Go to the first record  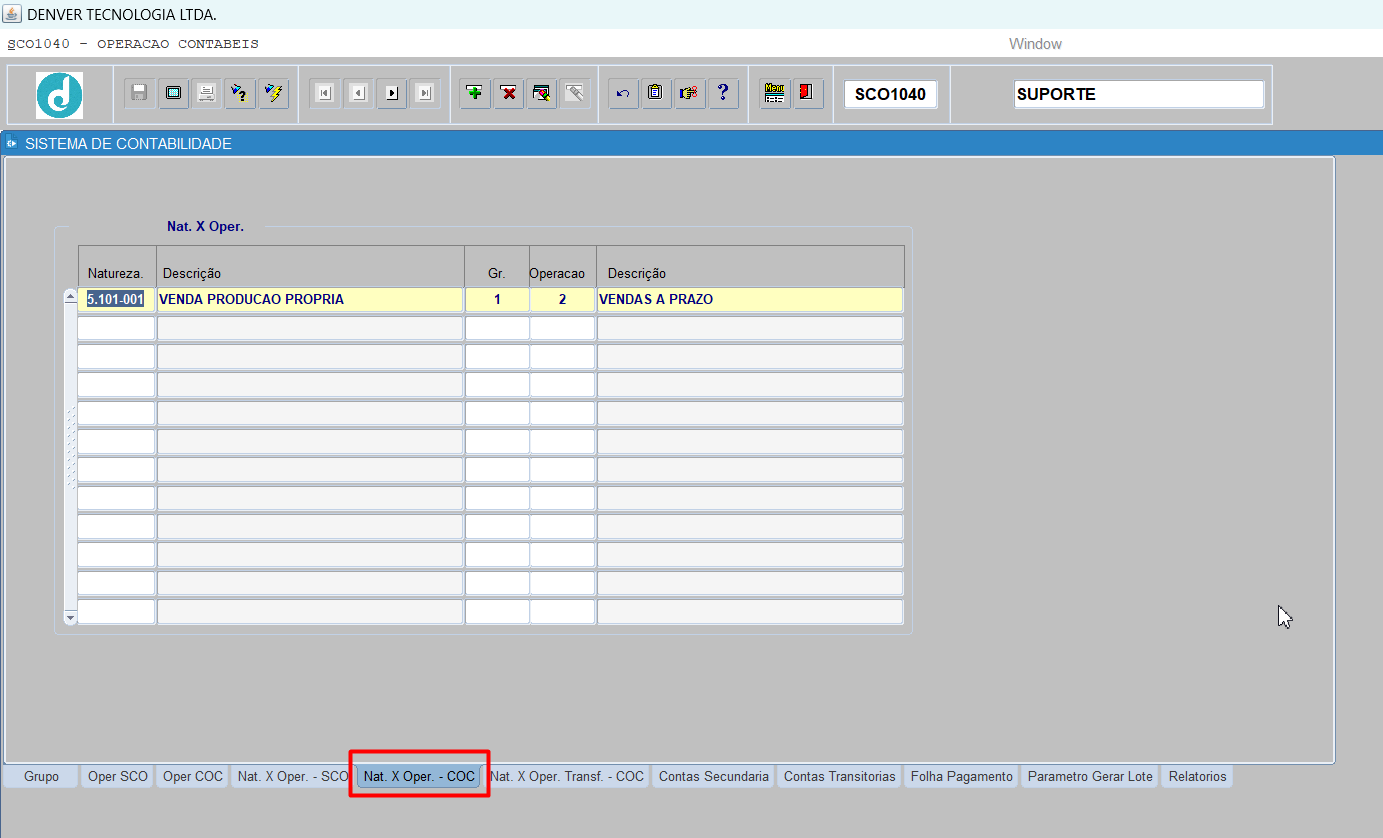(x=324, y=93)
